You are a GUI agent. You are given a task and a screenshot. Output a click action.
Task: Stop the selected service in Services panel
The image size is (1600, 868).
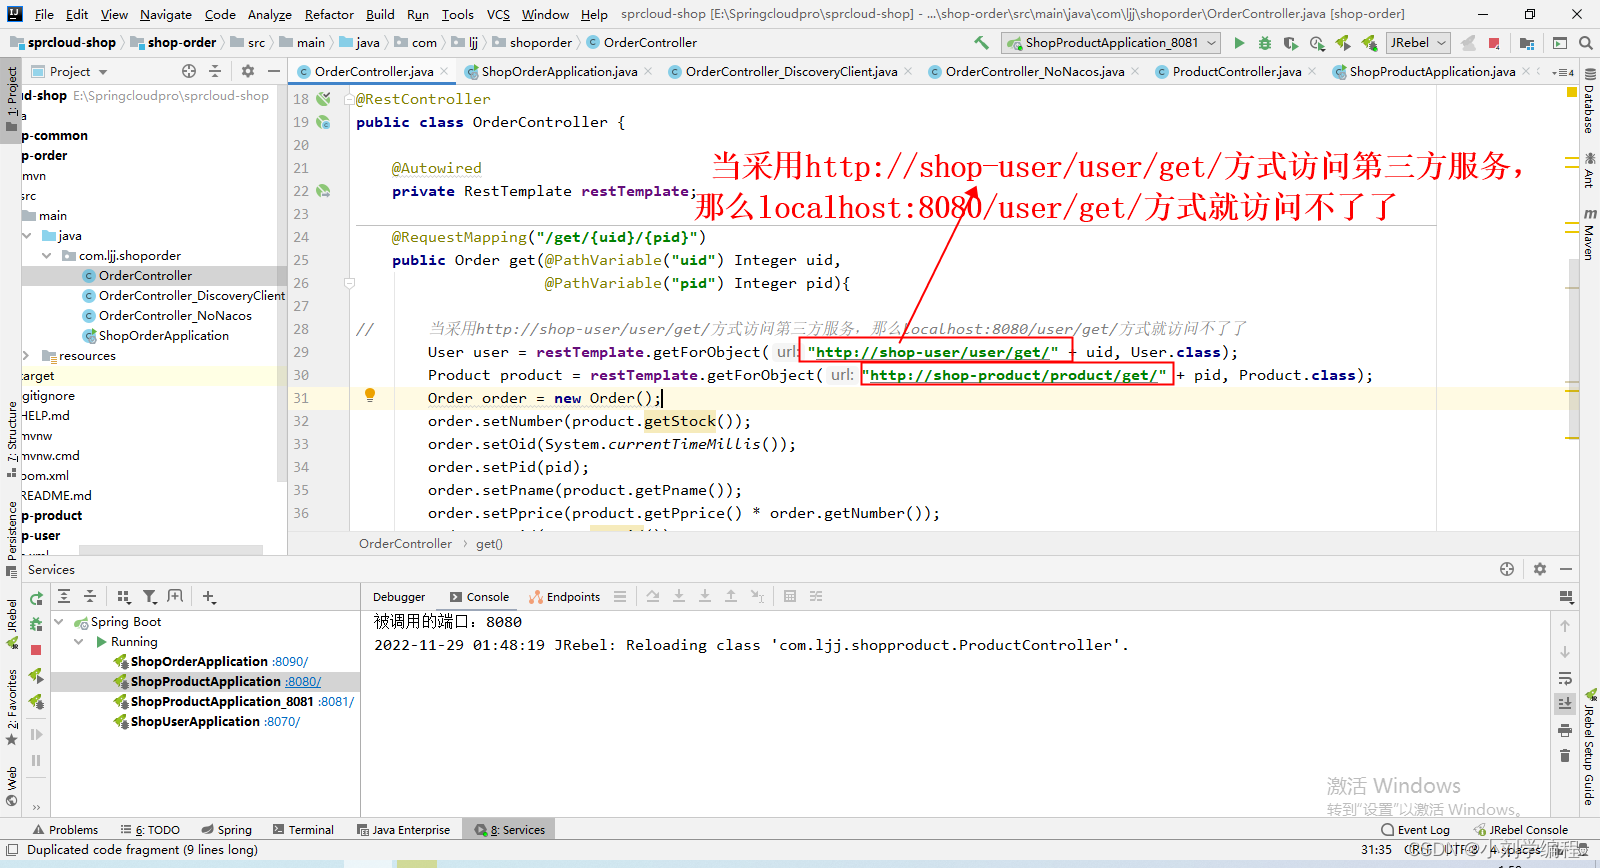(36, 650)
